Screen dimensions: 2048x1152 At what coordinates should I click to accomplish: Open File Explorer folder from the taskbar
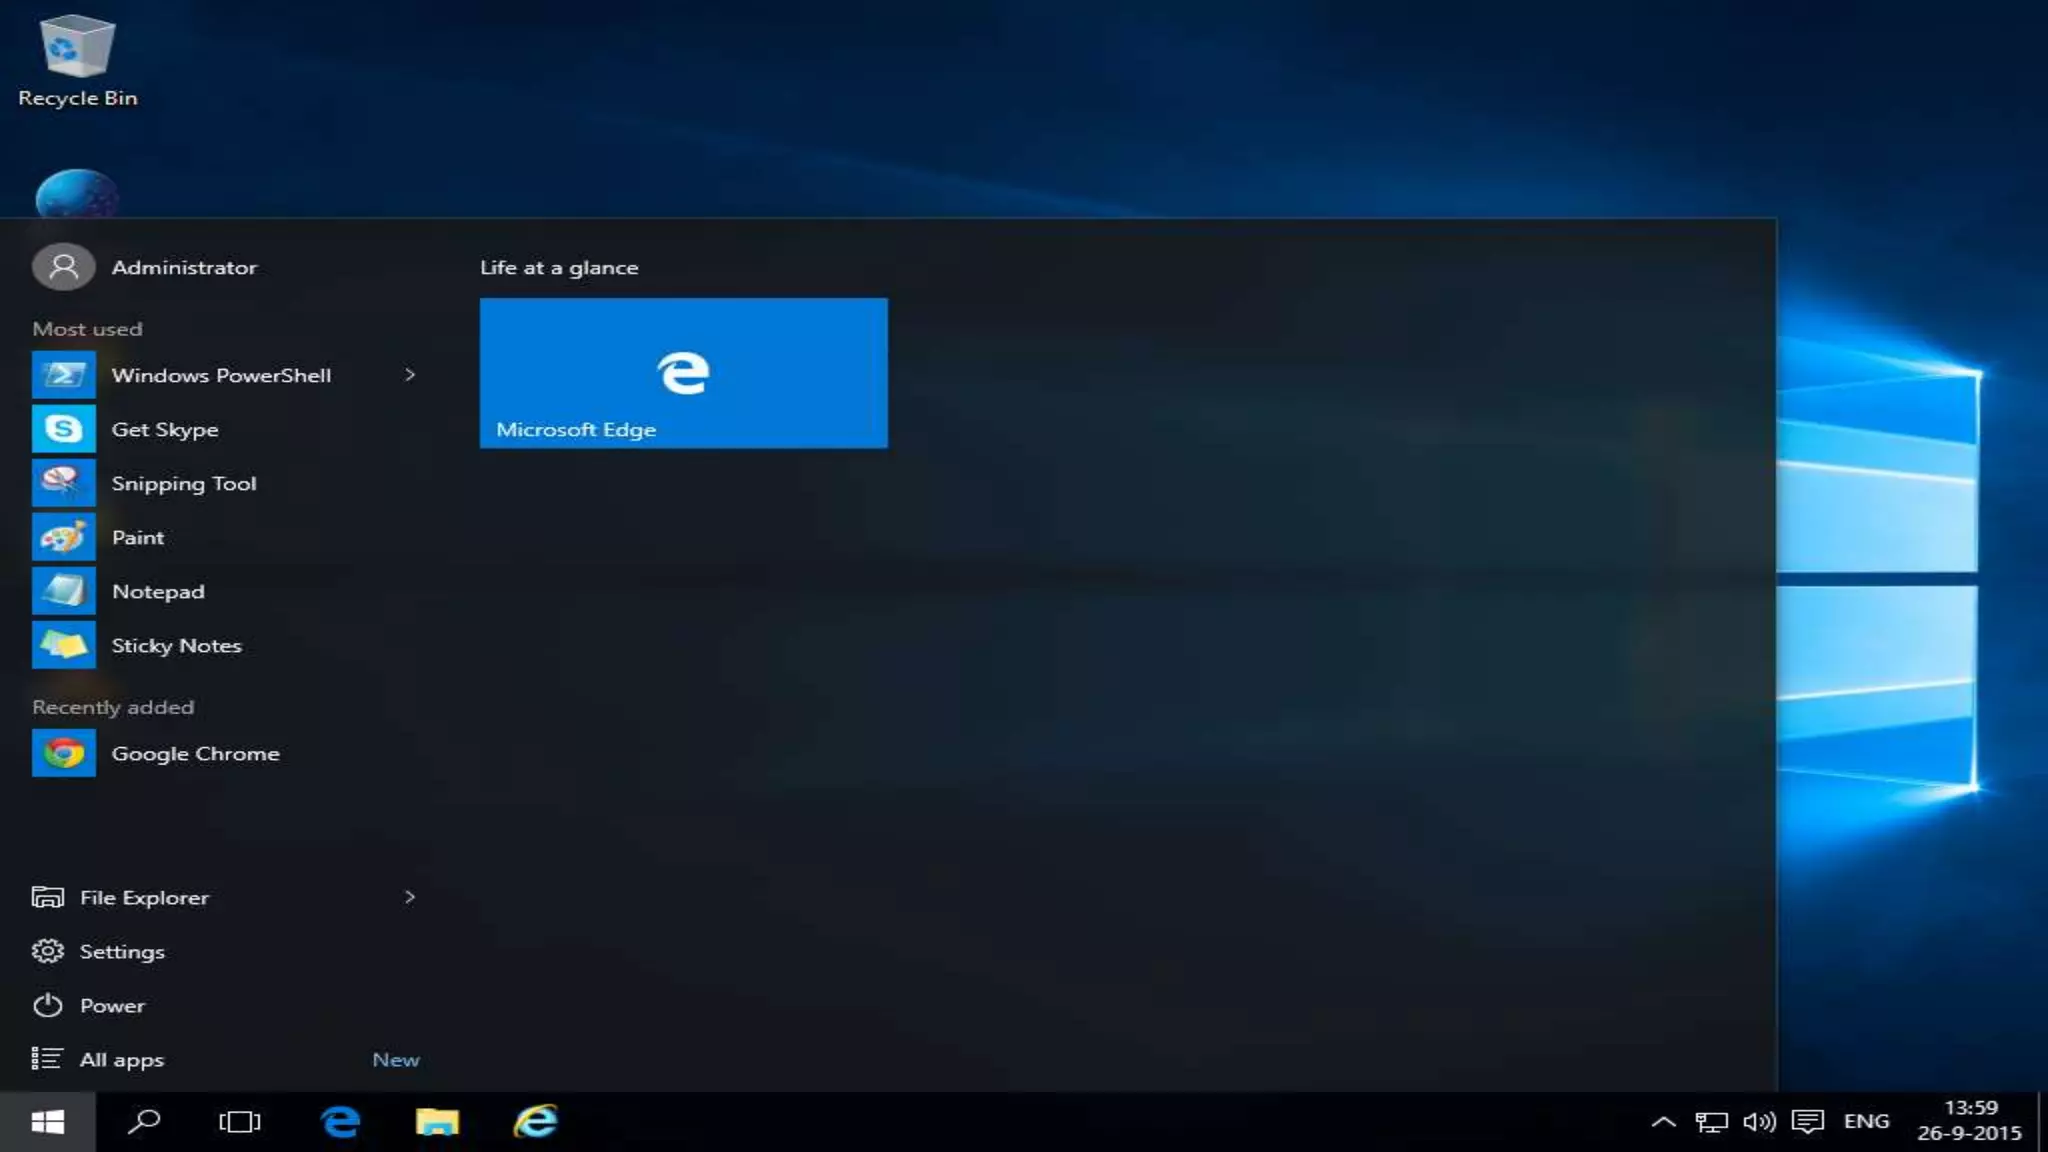point(437,1122)
